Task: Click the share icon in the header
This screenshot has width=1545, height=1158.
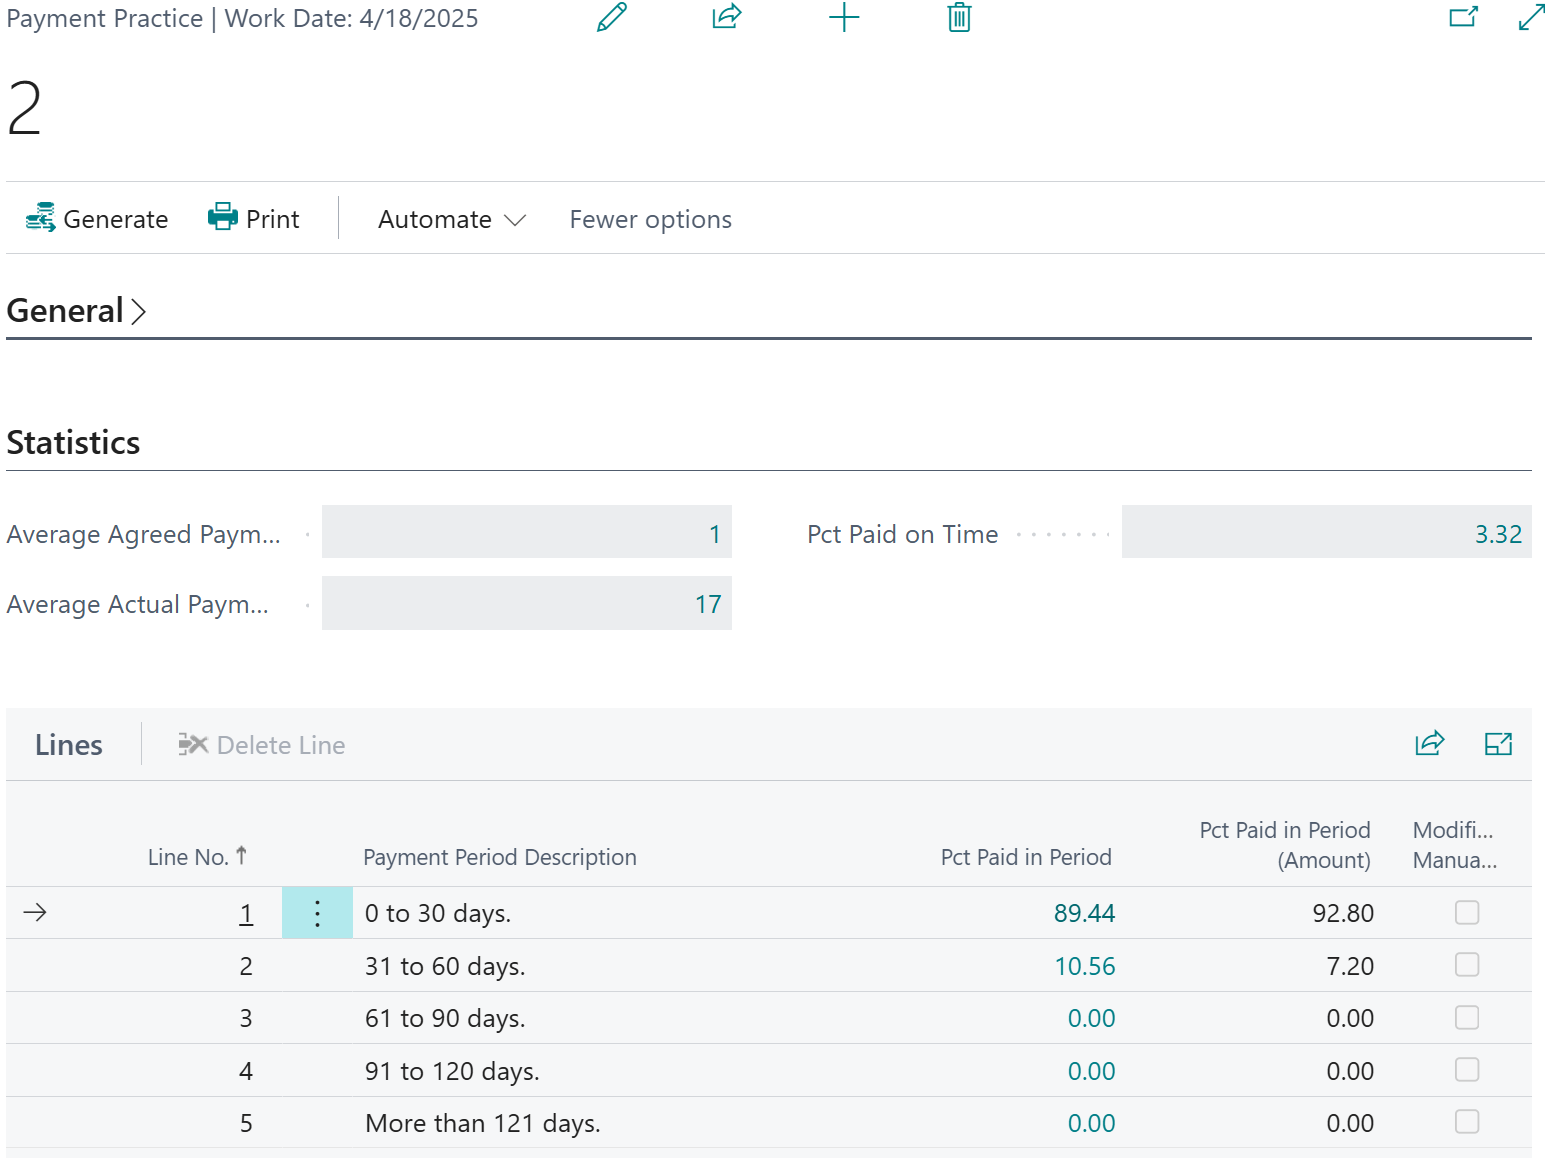Action: point(727,17)
